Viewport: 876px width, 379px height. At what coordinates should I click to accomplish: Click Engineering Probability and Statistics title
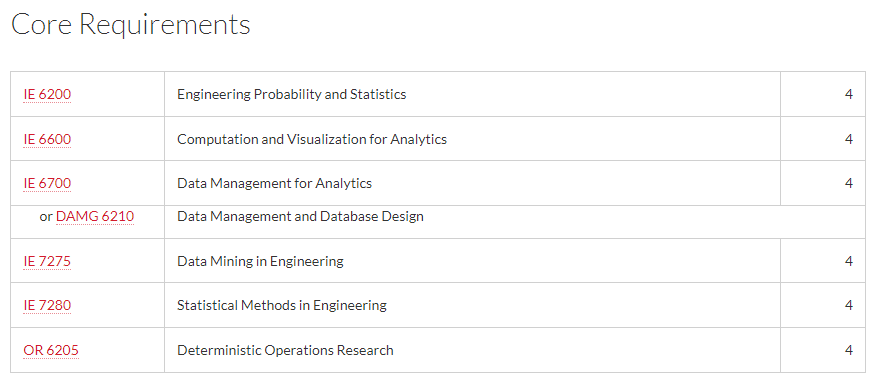tap(292, 94)
